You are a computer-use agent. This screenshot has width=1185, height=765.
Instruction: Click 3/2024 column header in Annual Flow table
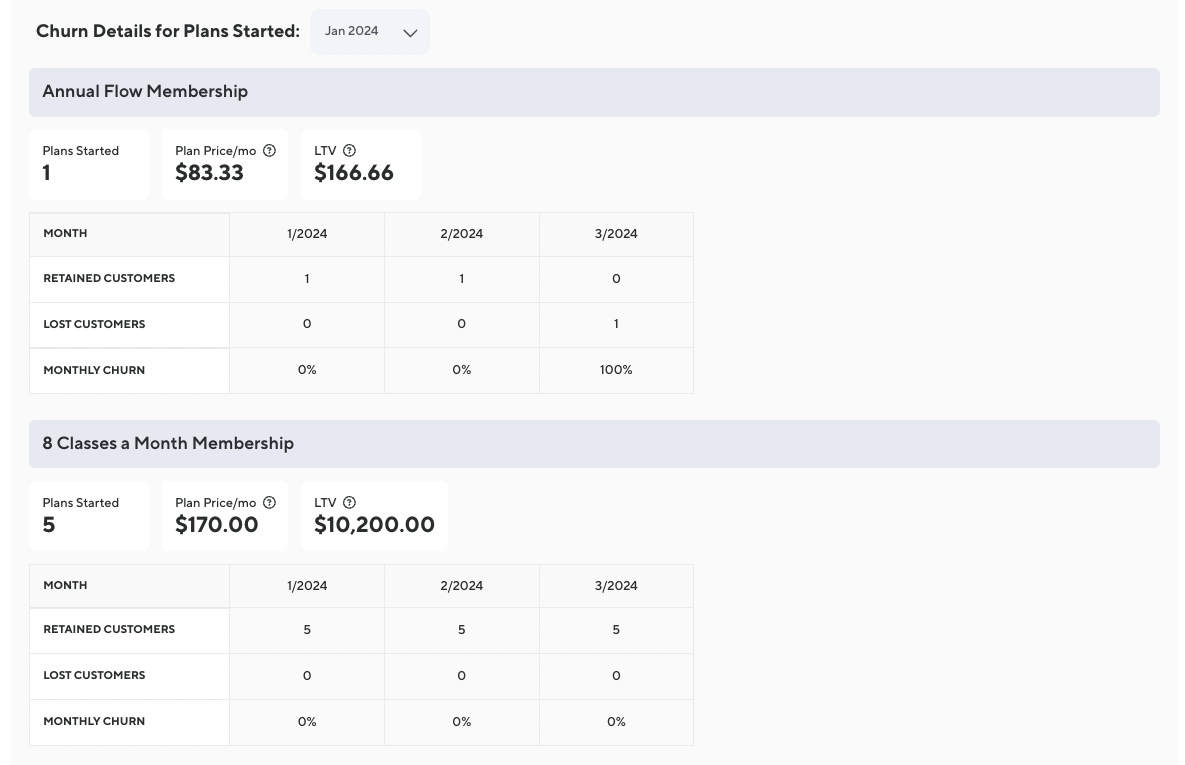(x=616, y=234)
